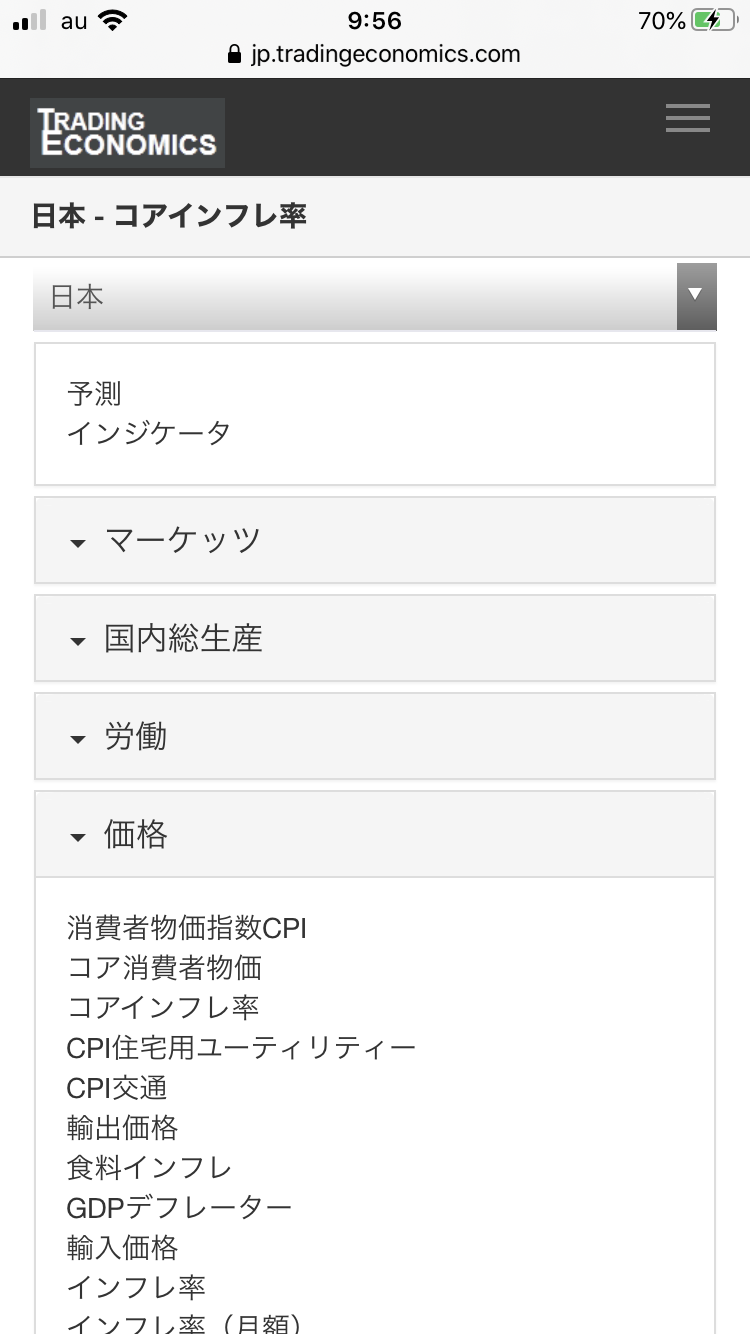Open the 日本 country dropdown

point(375,297)
